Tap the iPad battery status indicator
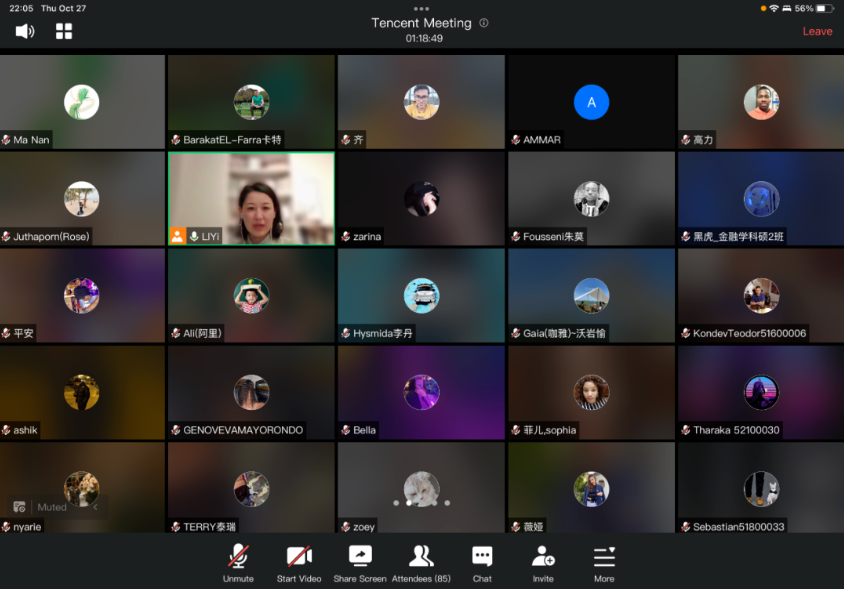The width and height of the screenshot is (844, 589). click(824, 8)
